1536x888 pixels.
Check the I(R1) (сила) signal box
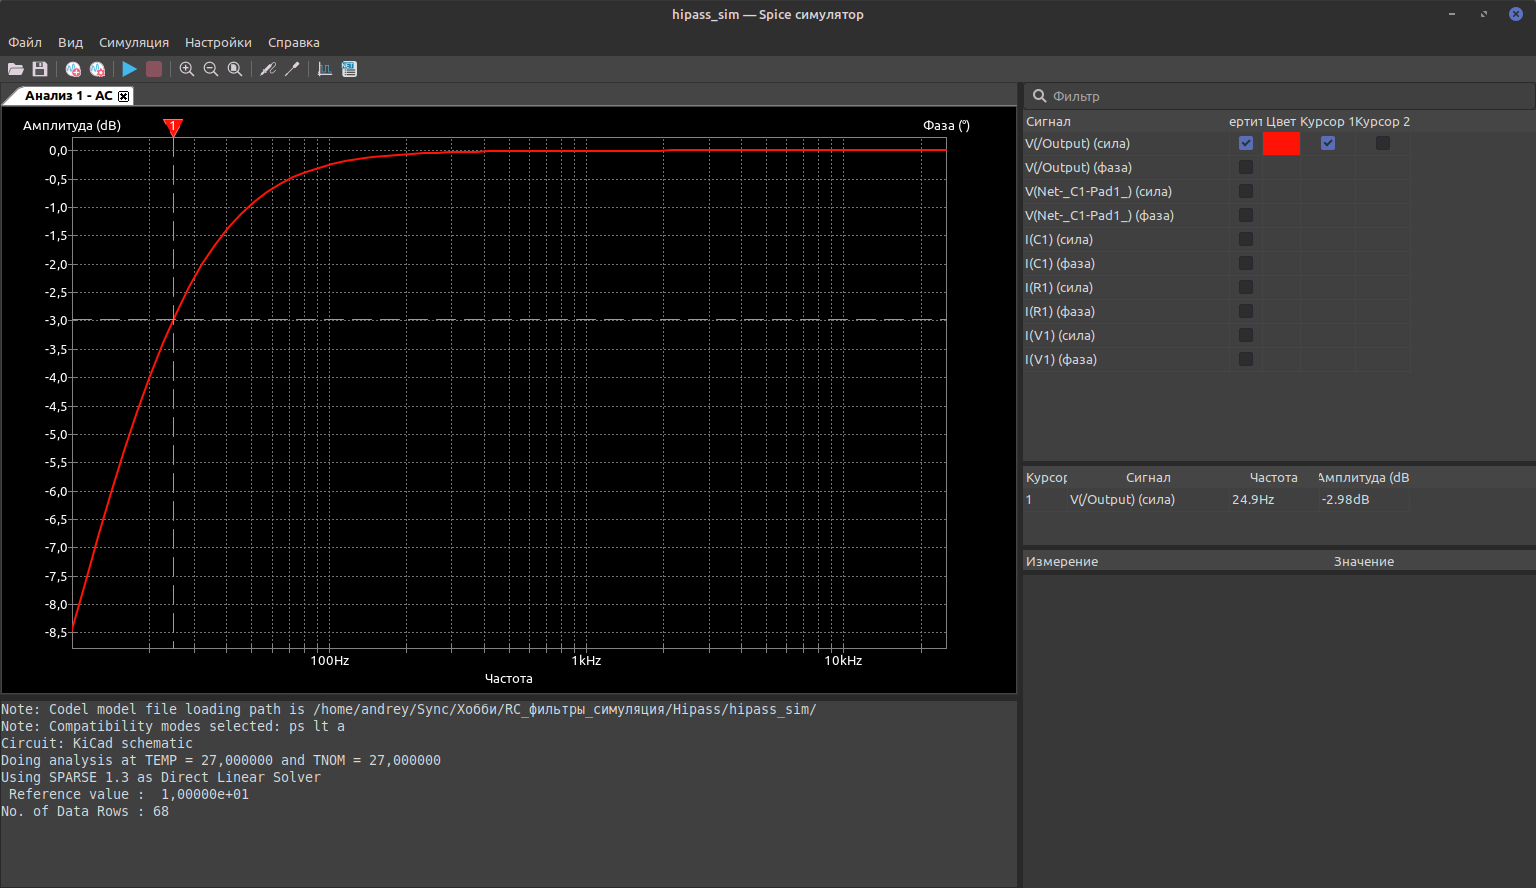1246,287
